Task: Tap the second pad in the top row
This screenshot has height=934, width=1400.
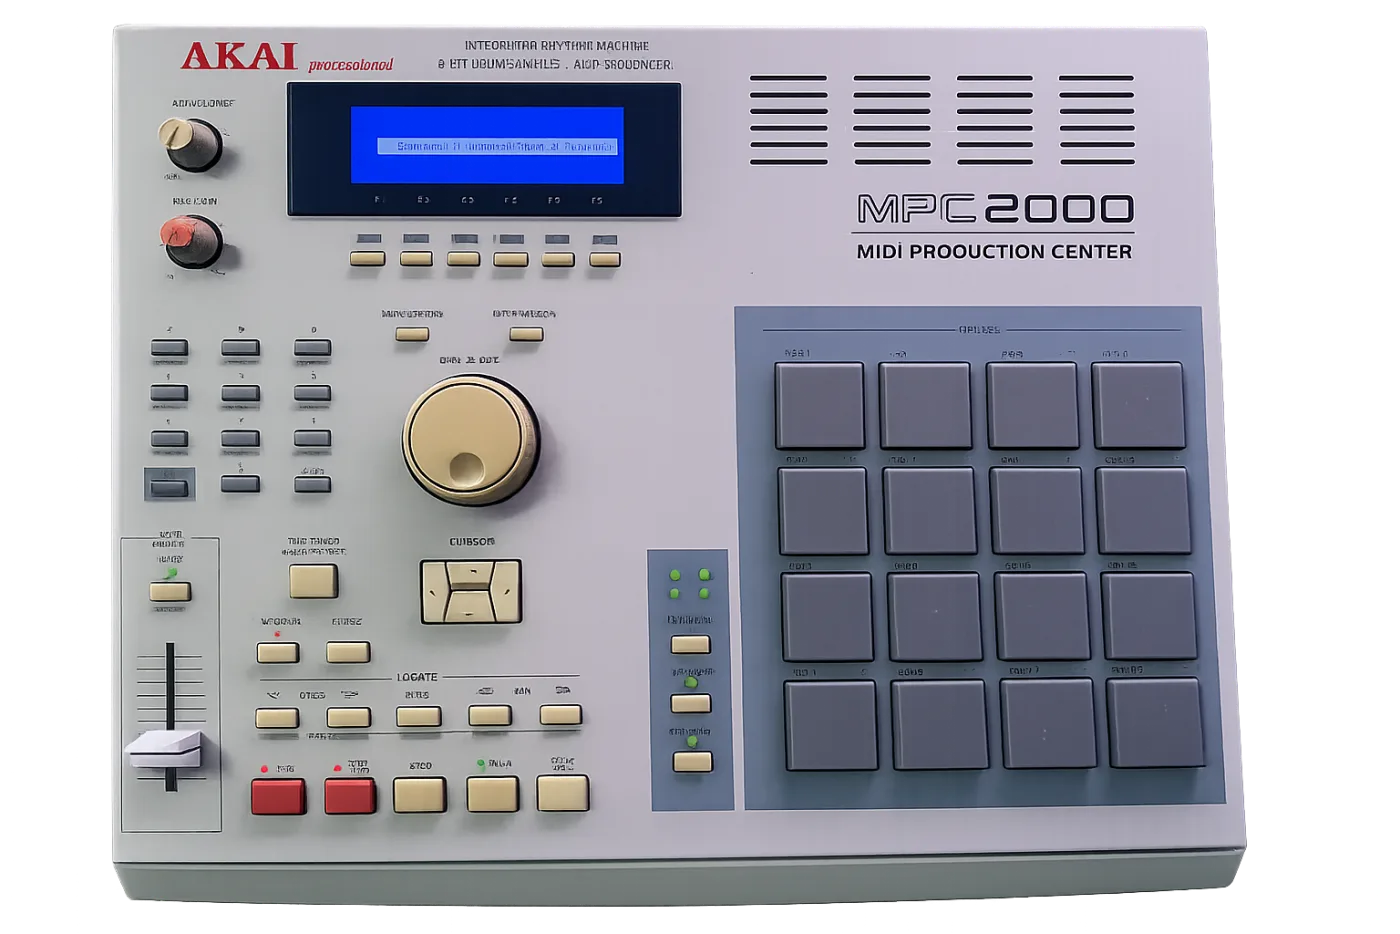Action: click(x=925, y=406)
